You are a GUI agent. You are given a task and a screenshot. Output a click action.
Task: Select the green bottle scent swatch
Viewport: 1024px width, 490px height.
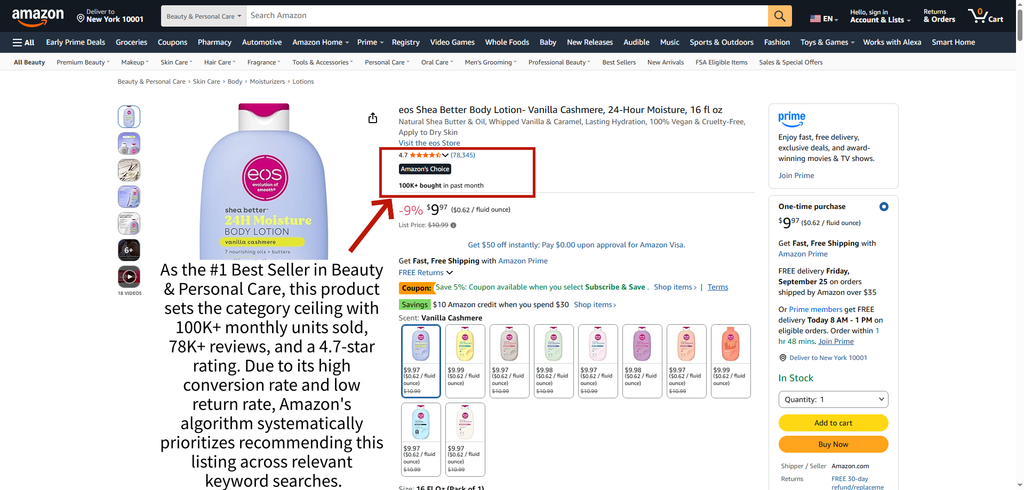(554, 361)
